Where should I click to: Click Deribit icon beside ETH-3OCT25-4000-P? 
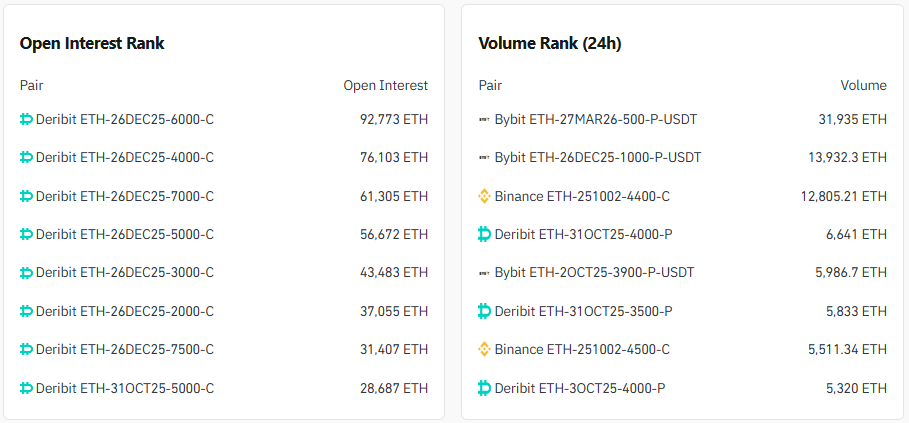(x=485, y=388)
